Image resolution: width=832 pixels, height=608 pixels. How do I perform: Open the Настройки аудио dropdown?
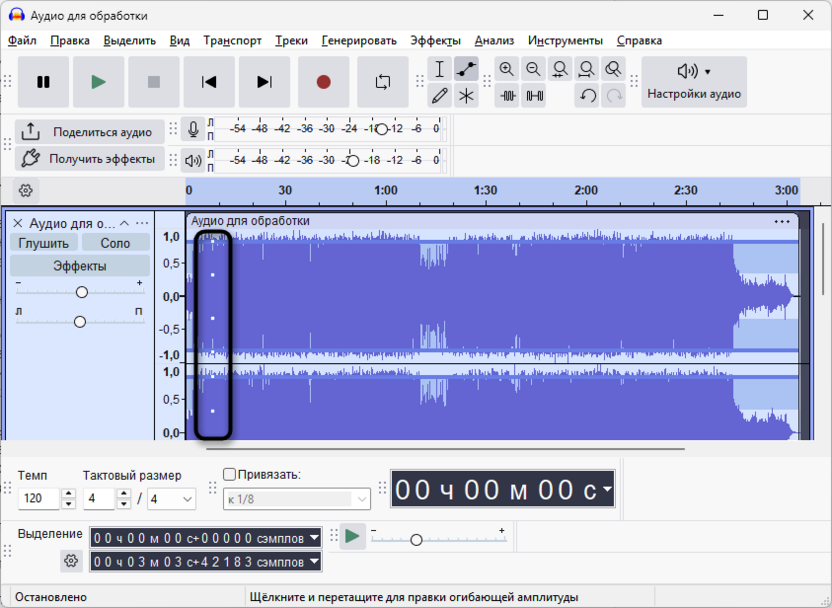[694, 82]
